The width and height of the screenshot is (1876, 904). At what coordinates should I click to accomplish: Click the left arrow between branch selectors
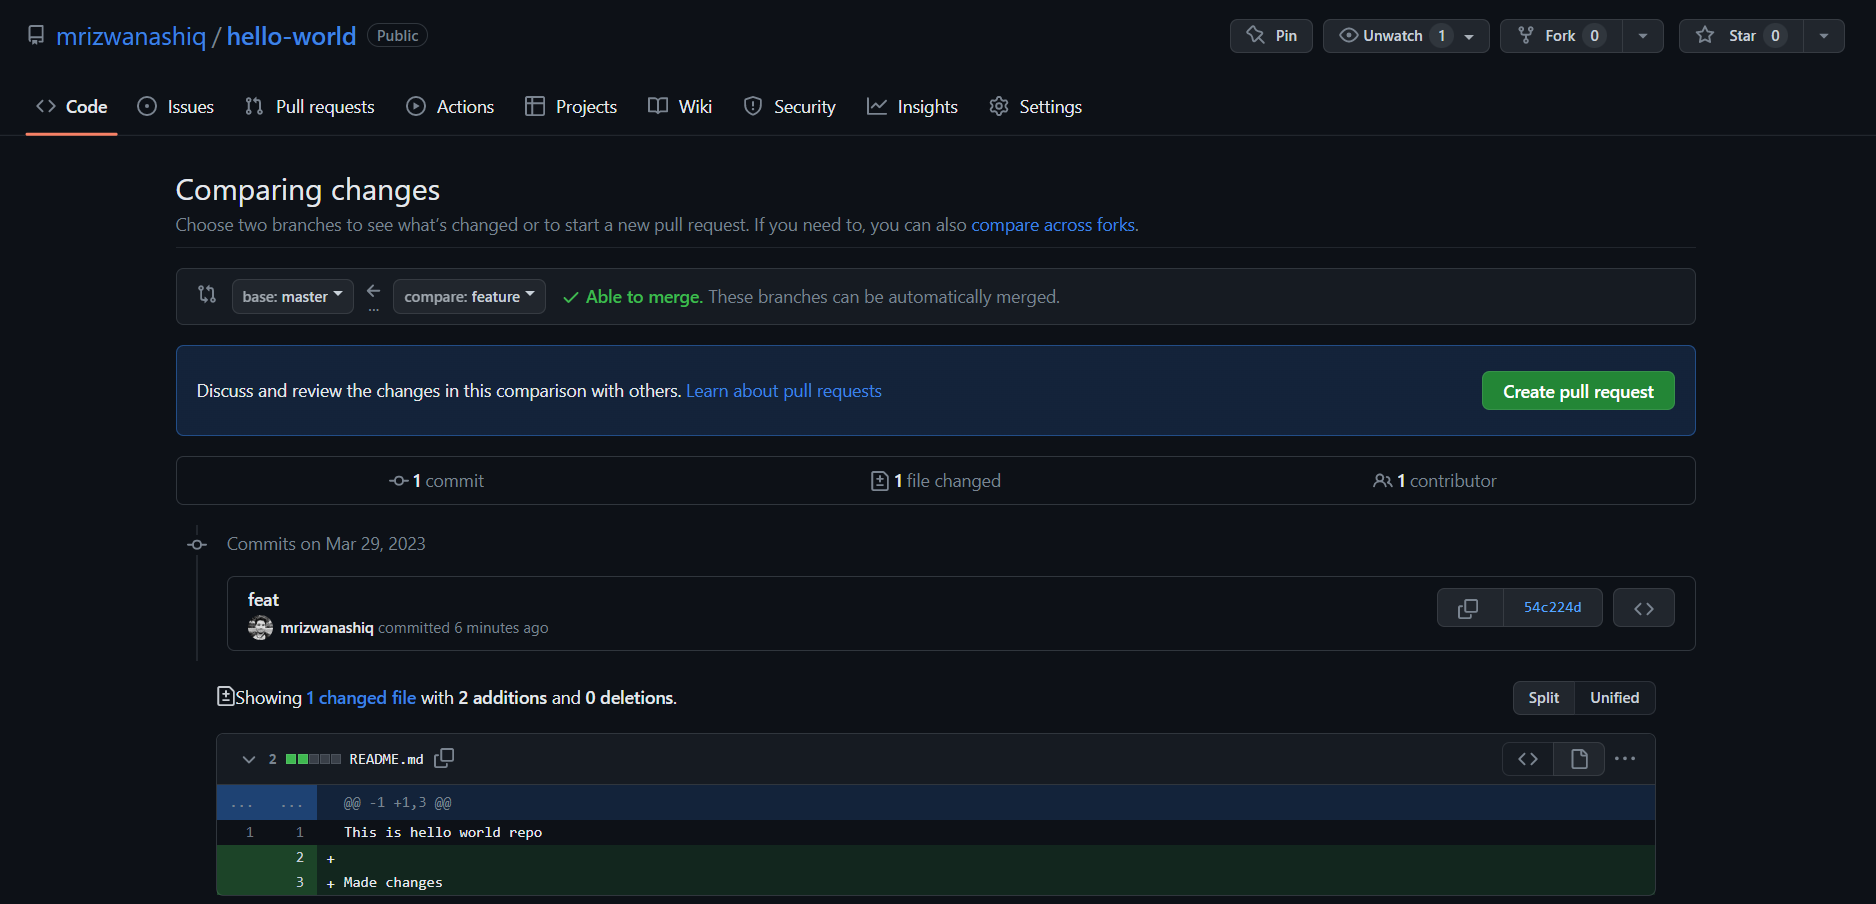coord(373,292)
